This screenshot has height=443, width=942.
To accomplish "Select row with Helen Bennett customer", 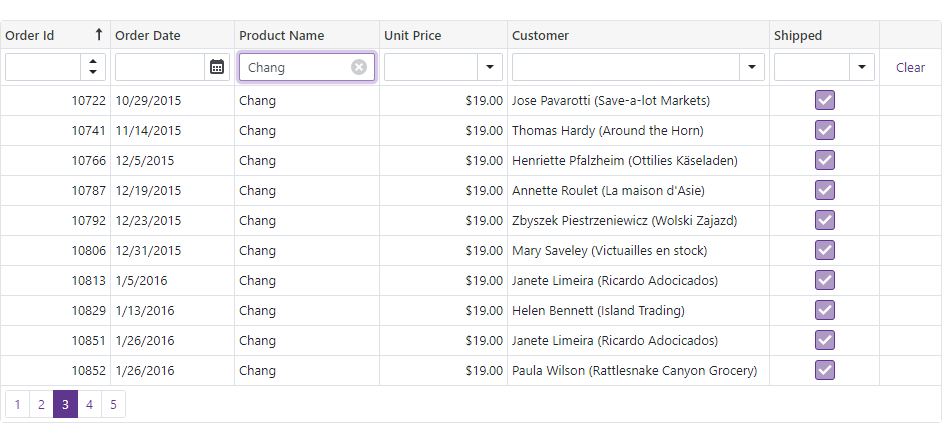I will click(598, 310).
